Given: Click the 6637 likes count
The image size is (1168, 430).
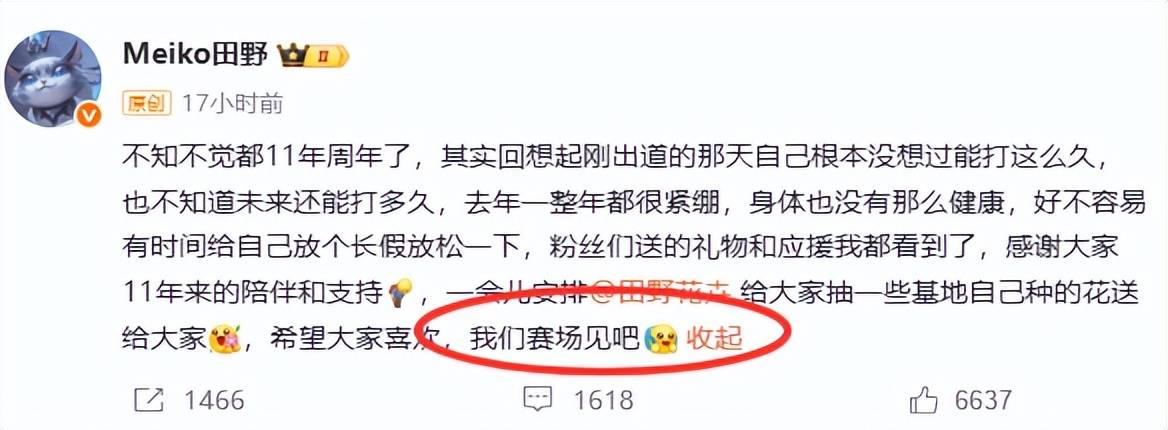Looking at the screenshot, I should [983, 400].
